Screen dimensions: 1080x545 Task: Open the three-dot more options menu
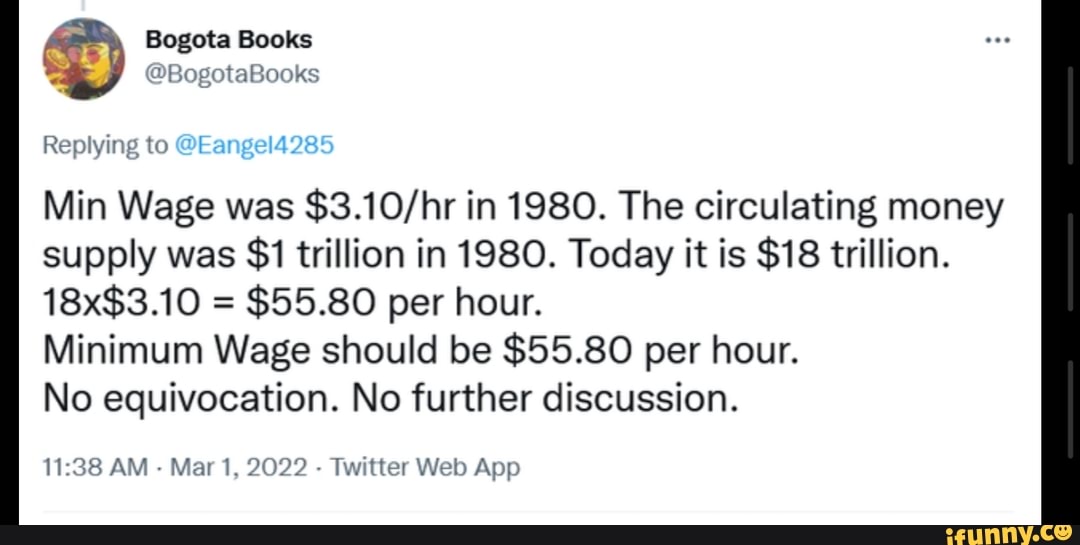pyautogui.click(x=998, y=42)
